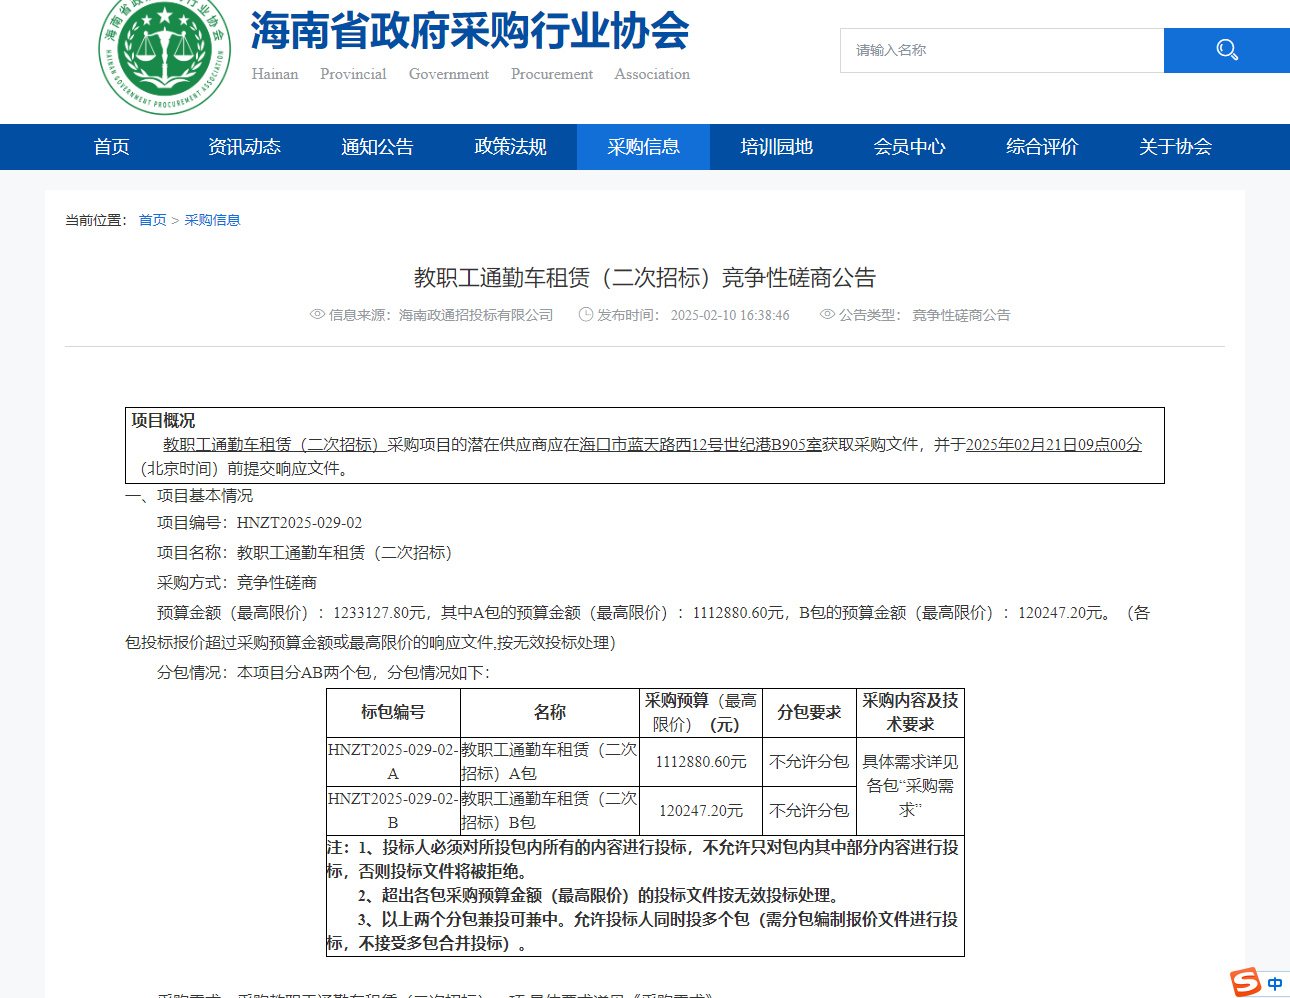Image resolution: width=1290 pixels, height=998 pixels.
Task: Click the Sogou input method S icon
Action: [1246, 982]
